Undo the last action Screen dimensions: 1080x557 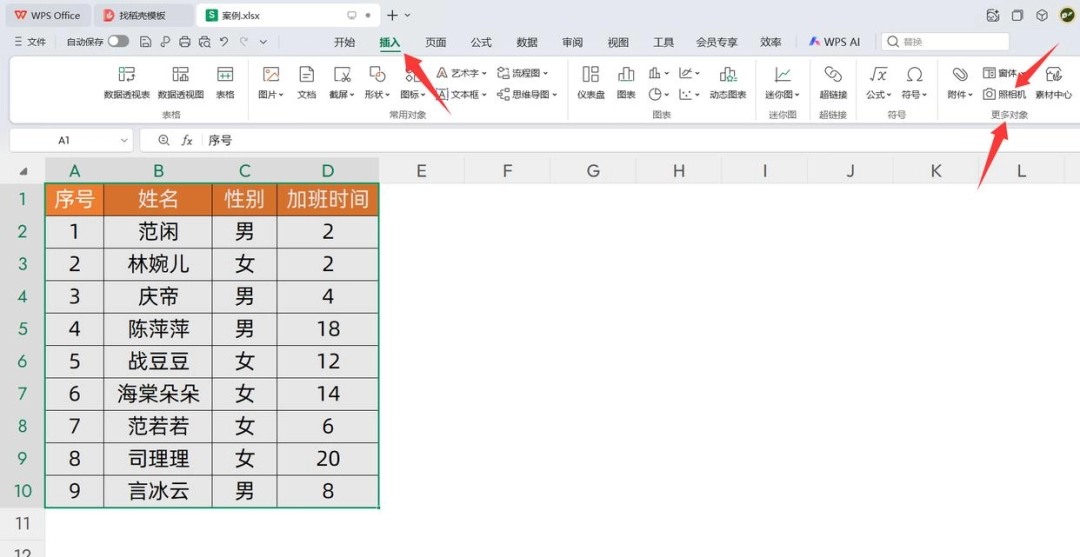(224, 42)
